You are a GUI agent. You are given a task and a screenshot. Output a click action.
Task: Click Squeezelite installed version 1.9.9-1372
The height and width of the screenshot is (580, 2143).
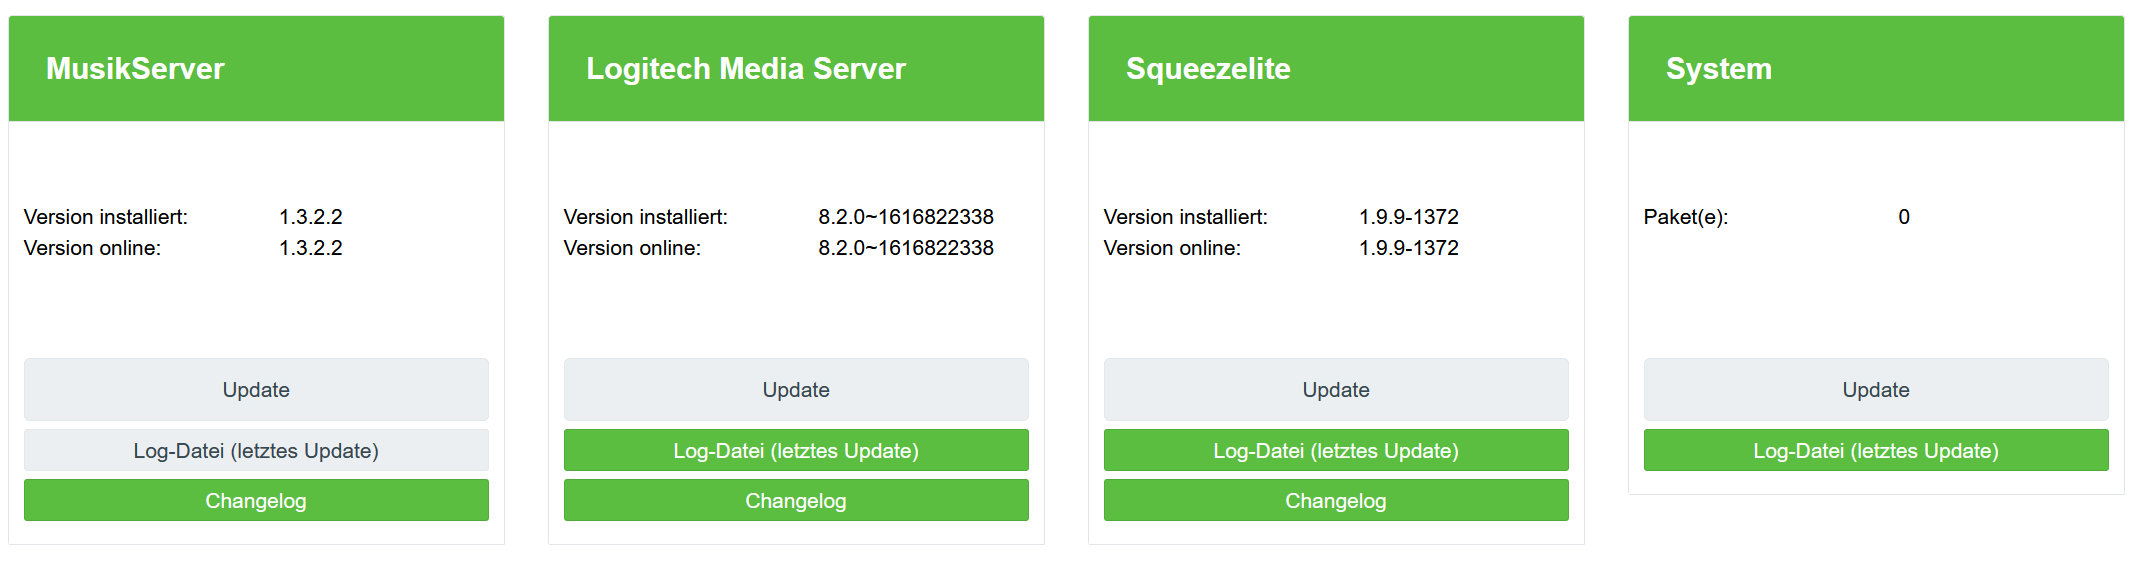point(1408,217)
